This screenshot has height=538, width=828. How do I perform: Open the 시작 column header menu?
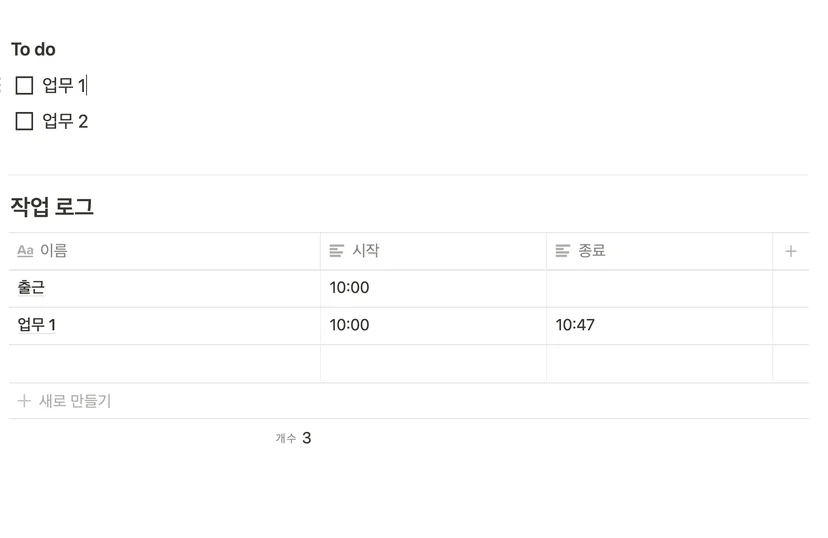434,251
